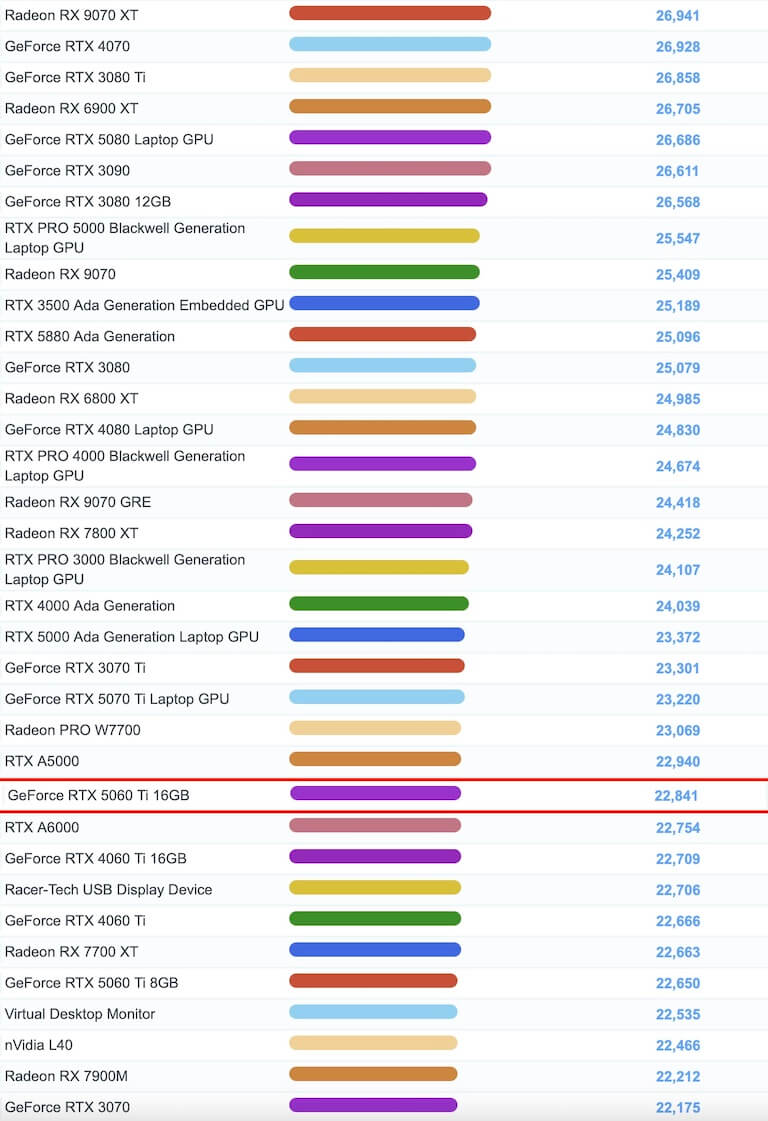768x1121 pixels.
Task: Click score 22,650 for RTX 5060 Ti 8GB
Action: [678, 984]
